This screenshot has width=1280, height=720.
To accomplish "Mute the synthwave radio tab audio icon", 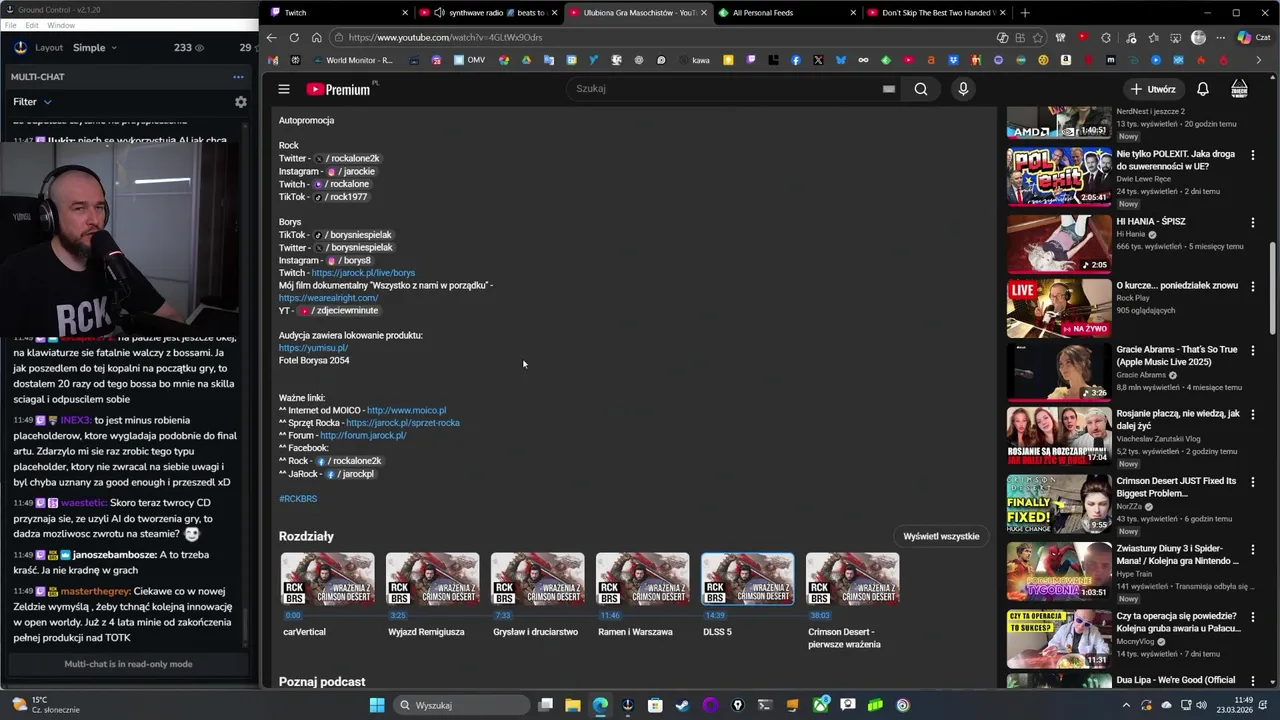I will tap(439, 13).
